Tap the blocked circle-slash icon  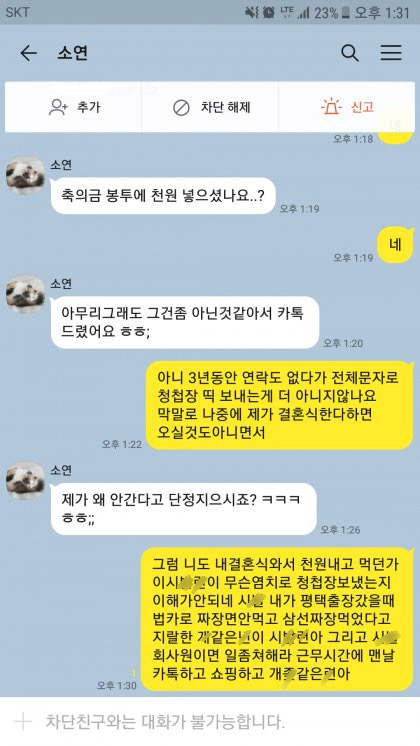181,108
